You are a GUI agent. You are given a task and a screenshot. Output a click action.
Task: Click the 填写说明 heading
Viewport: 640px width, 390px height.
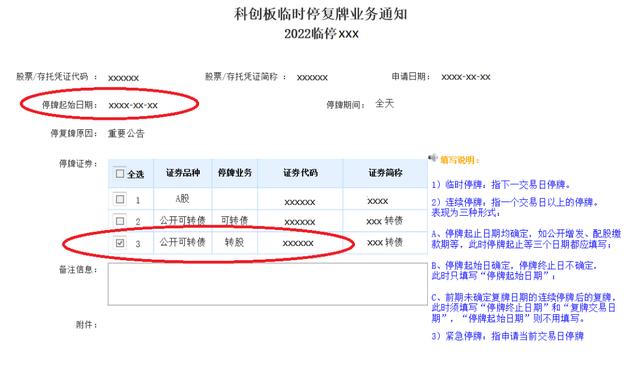tap(460, 160)
